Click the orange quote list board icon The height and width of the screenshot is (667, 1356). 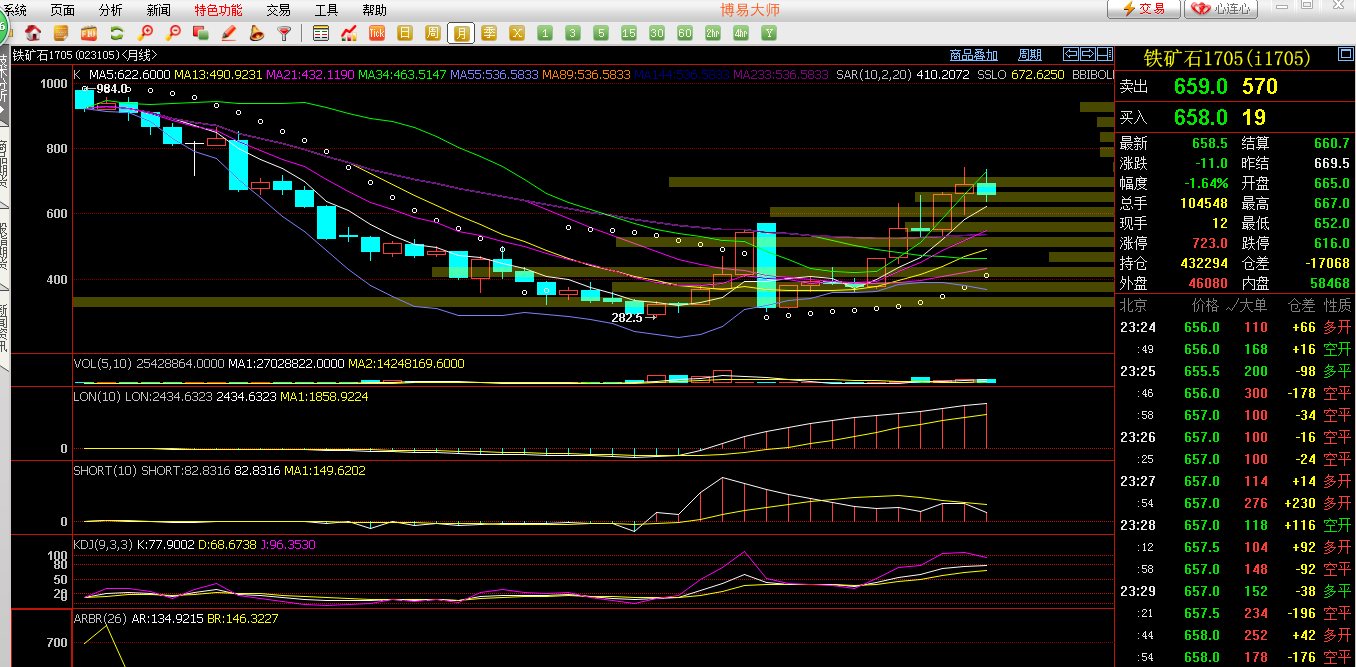tap(61, 33)
